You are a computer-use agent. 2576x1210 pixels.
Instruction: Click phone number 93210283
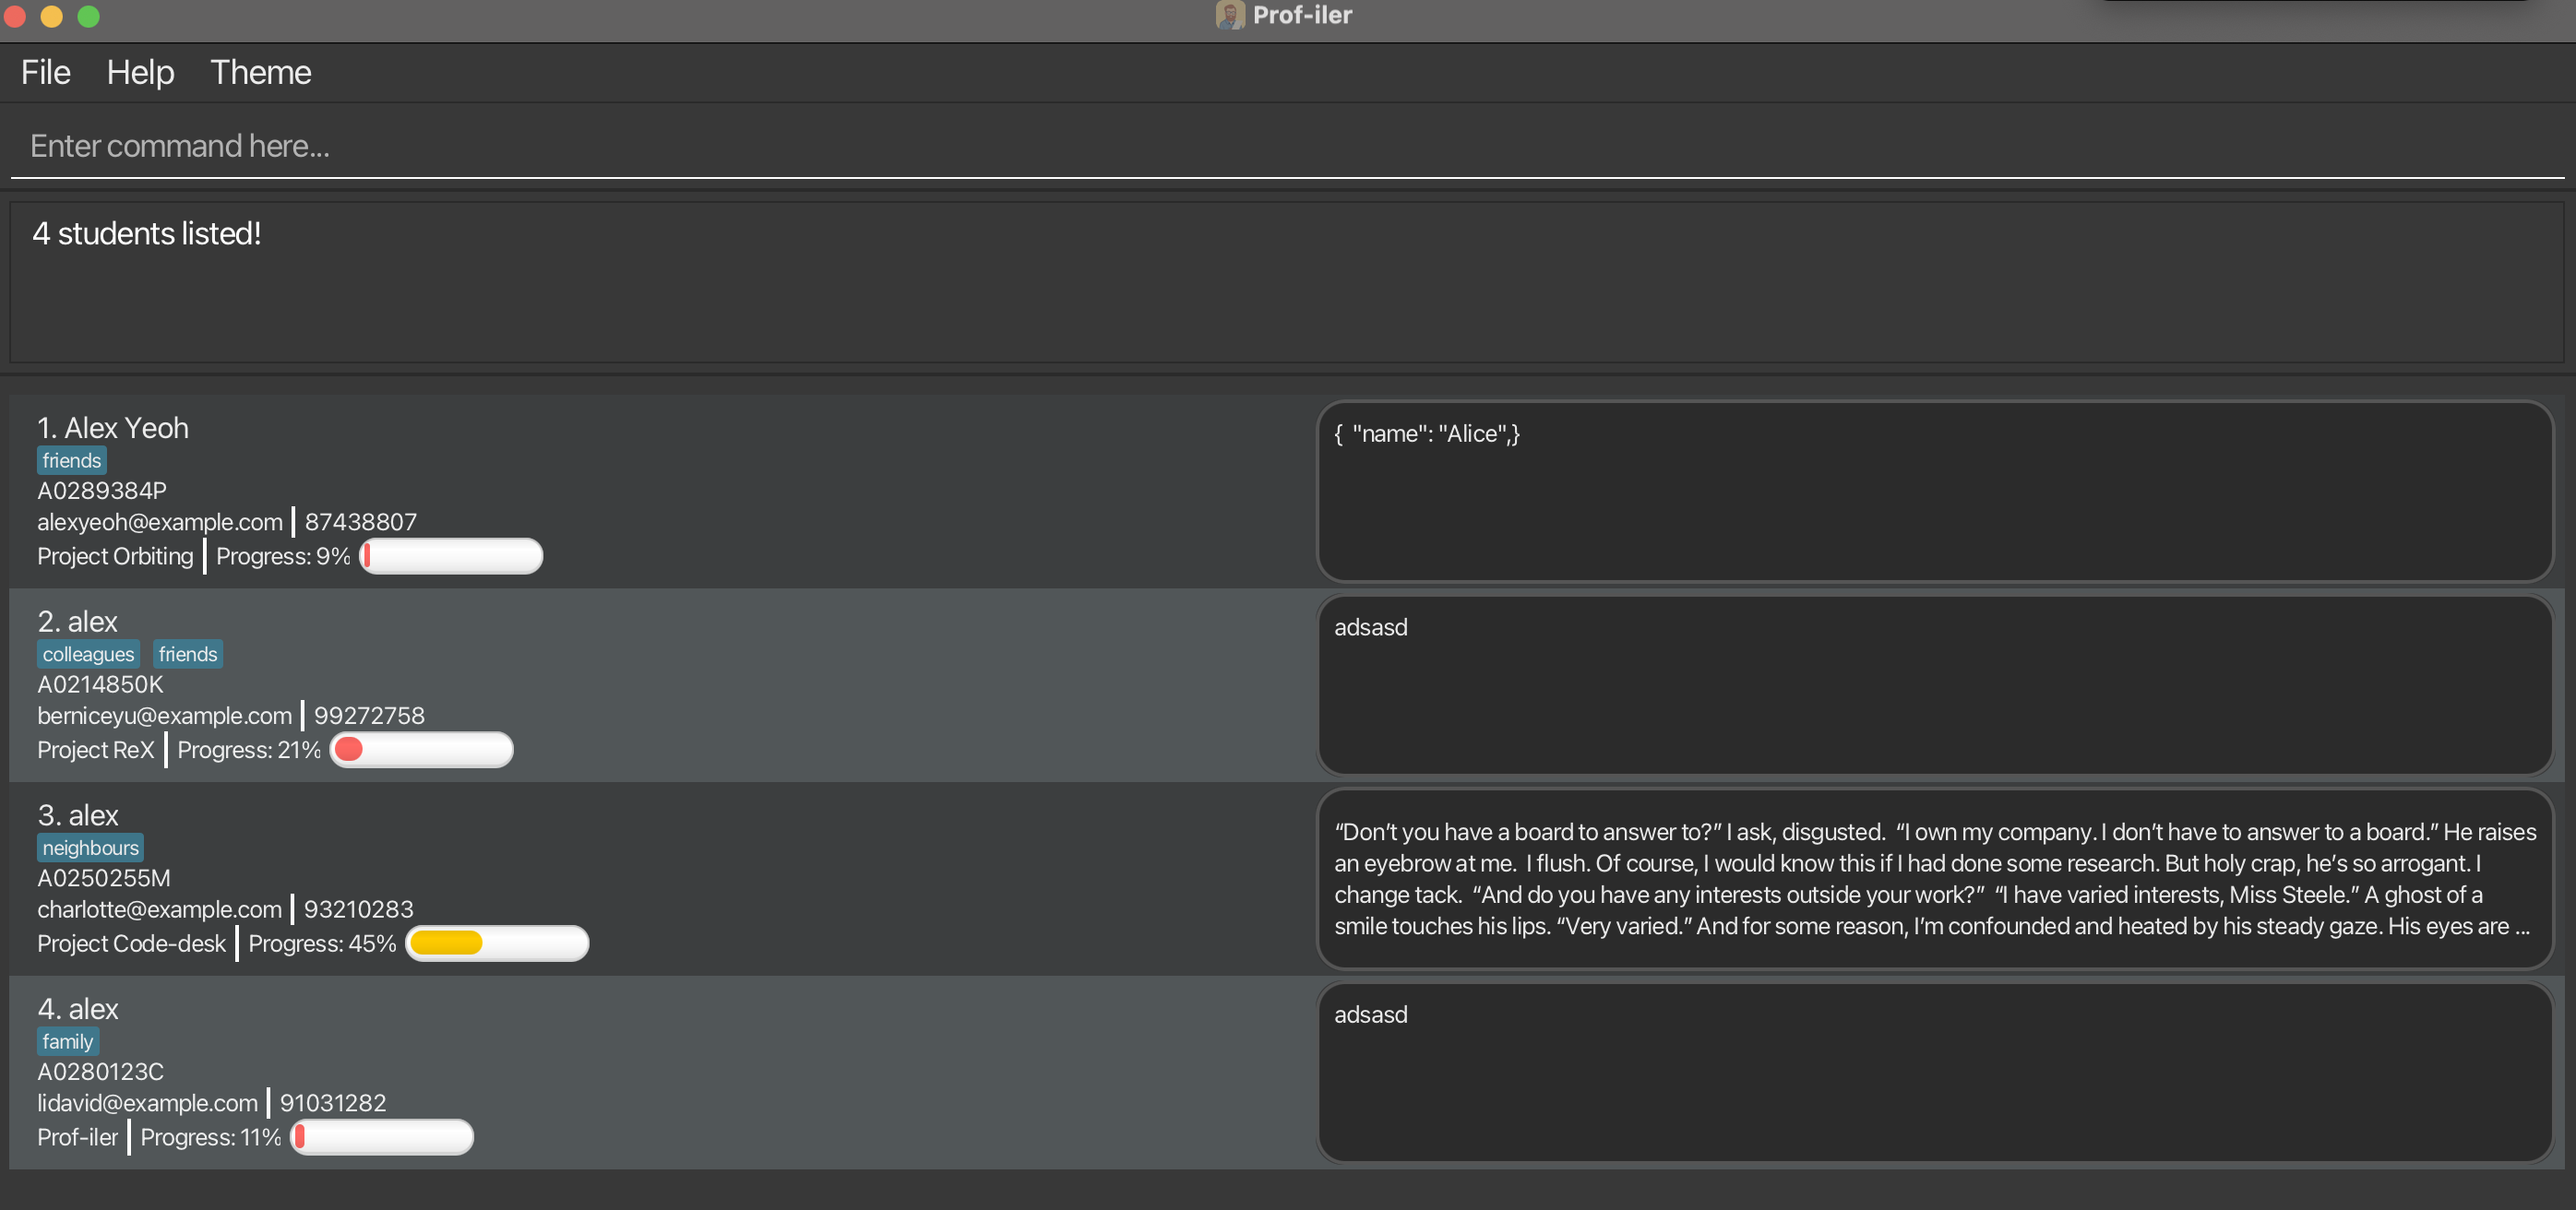tap(359, 909)
